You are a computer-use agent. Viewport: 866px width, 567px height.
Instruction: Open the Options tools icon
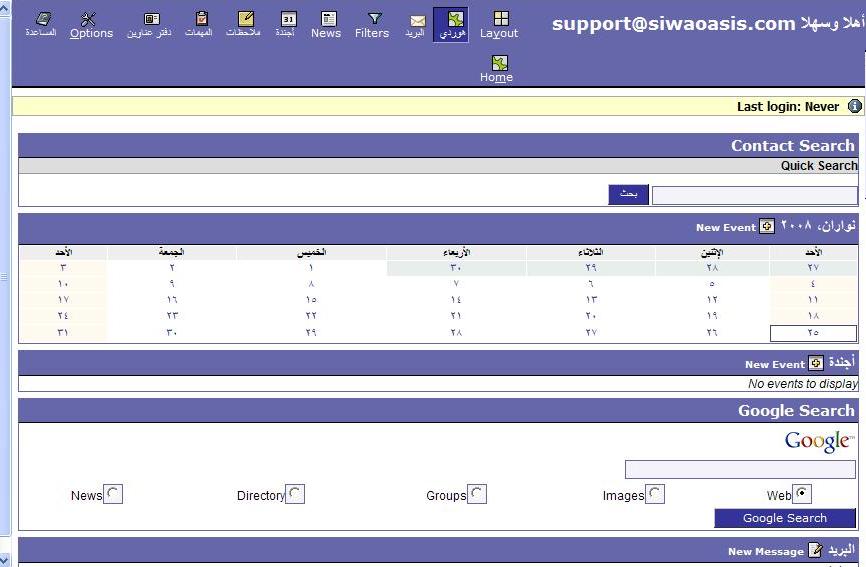[91, 20]
